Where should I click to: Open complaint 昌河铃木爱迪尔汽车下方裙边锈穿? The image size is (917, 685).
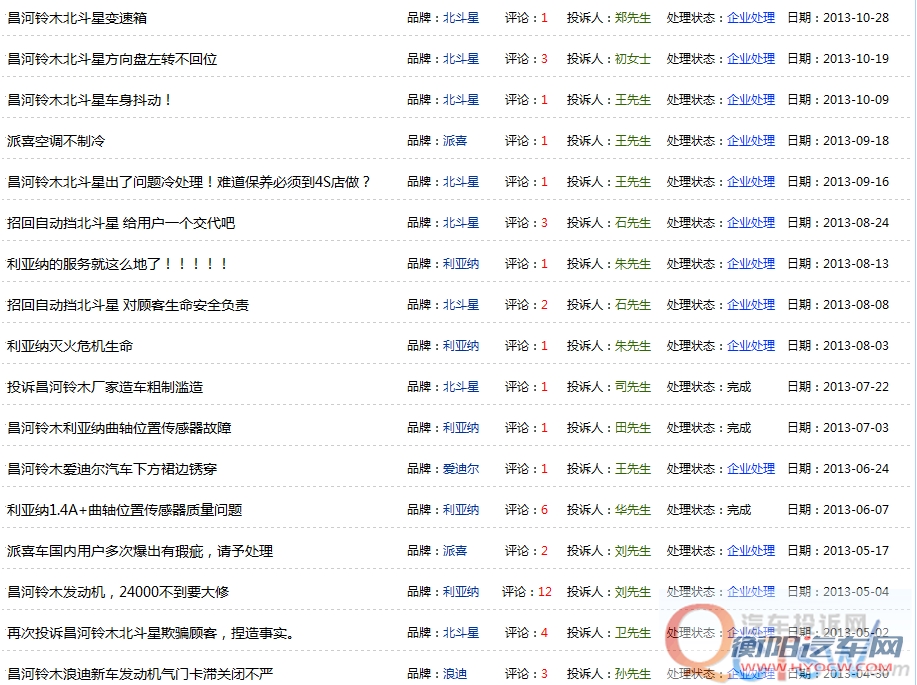coord(112,469)
